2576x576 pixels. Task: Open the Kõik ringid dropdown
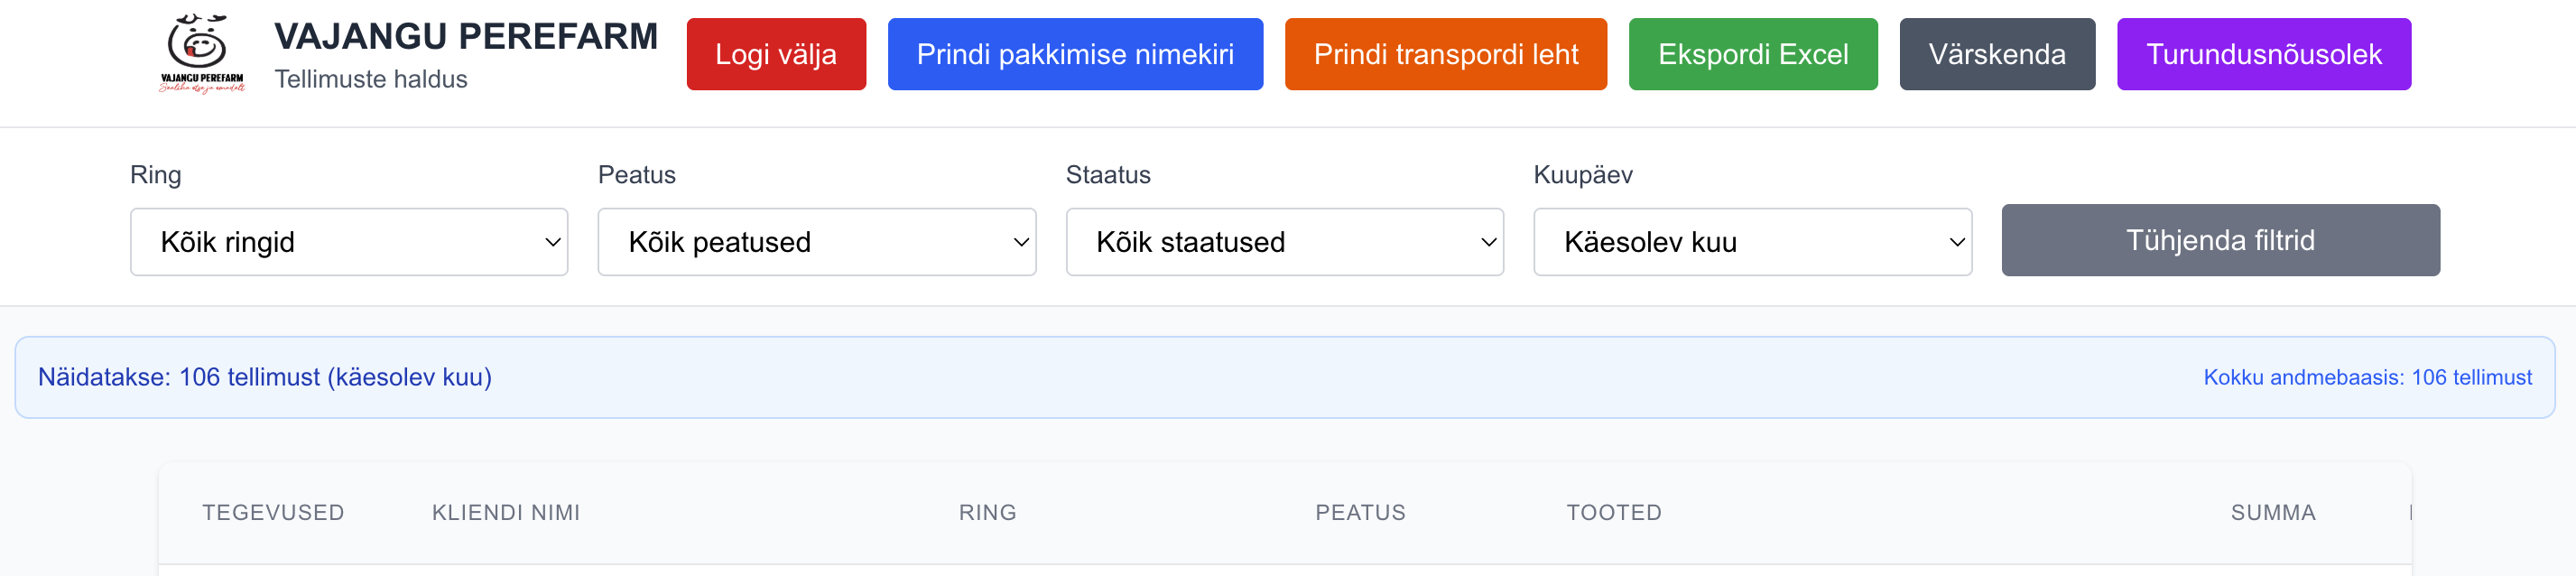point(348,241)
